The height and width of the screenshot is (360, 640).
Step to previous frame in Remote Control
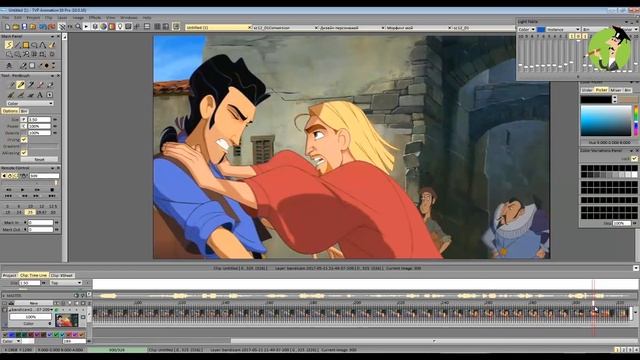(25, 196)
